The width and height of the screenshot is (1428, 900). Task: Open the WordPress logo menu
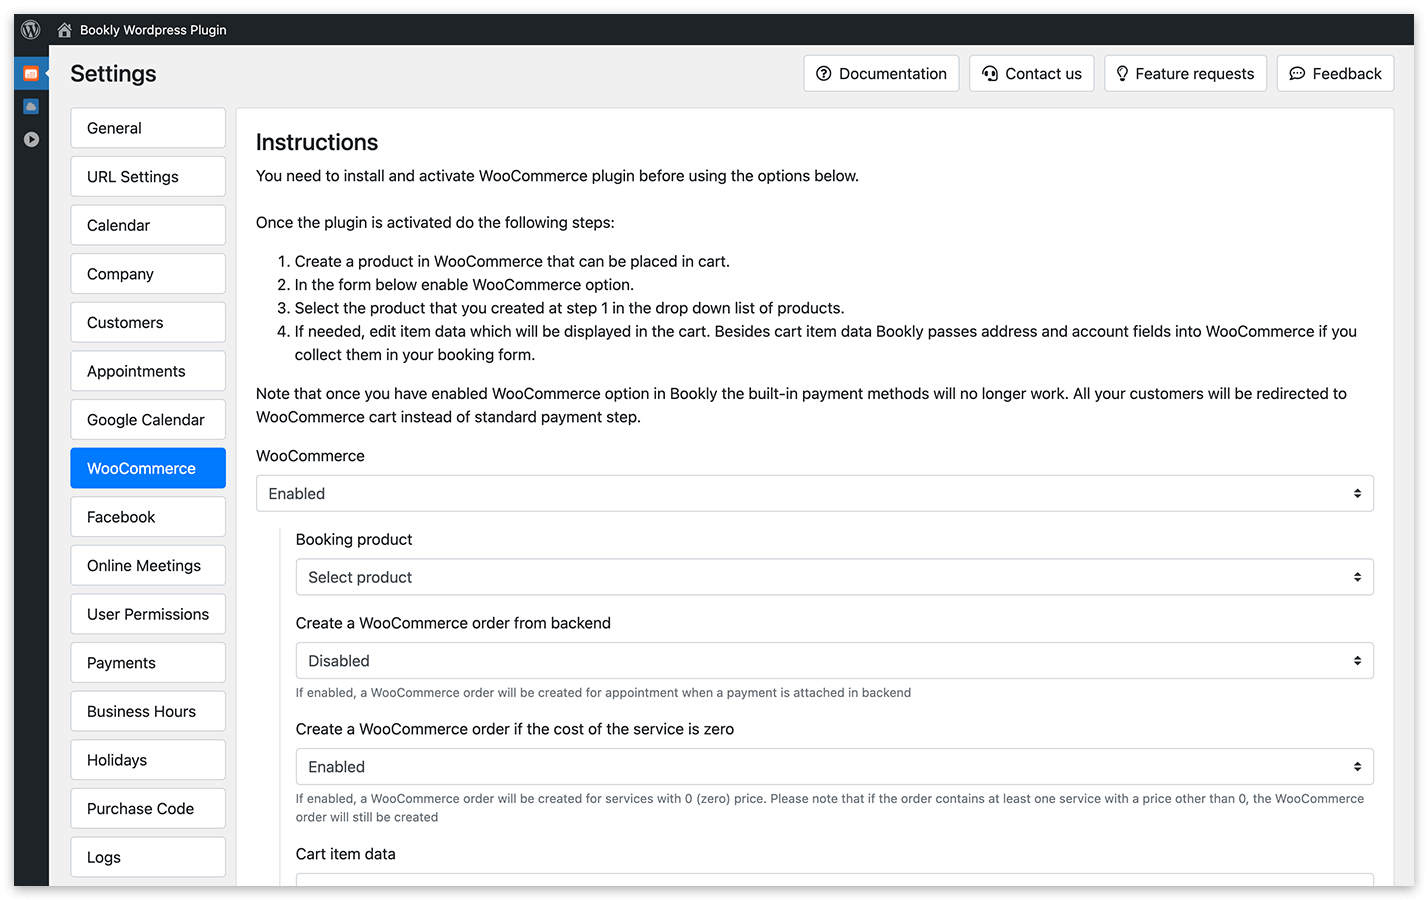click(31, 30)
